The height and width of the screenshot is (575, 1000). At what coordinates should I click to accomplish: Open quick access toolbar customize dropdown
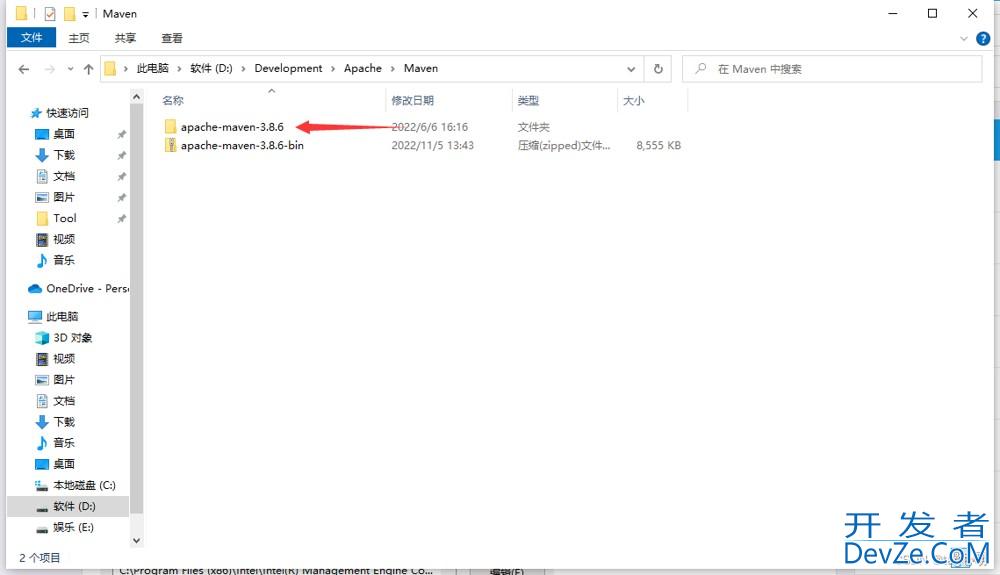tap(85, 14)
